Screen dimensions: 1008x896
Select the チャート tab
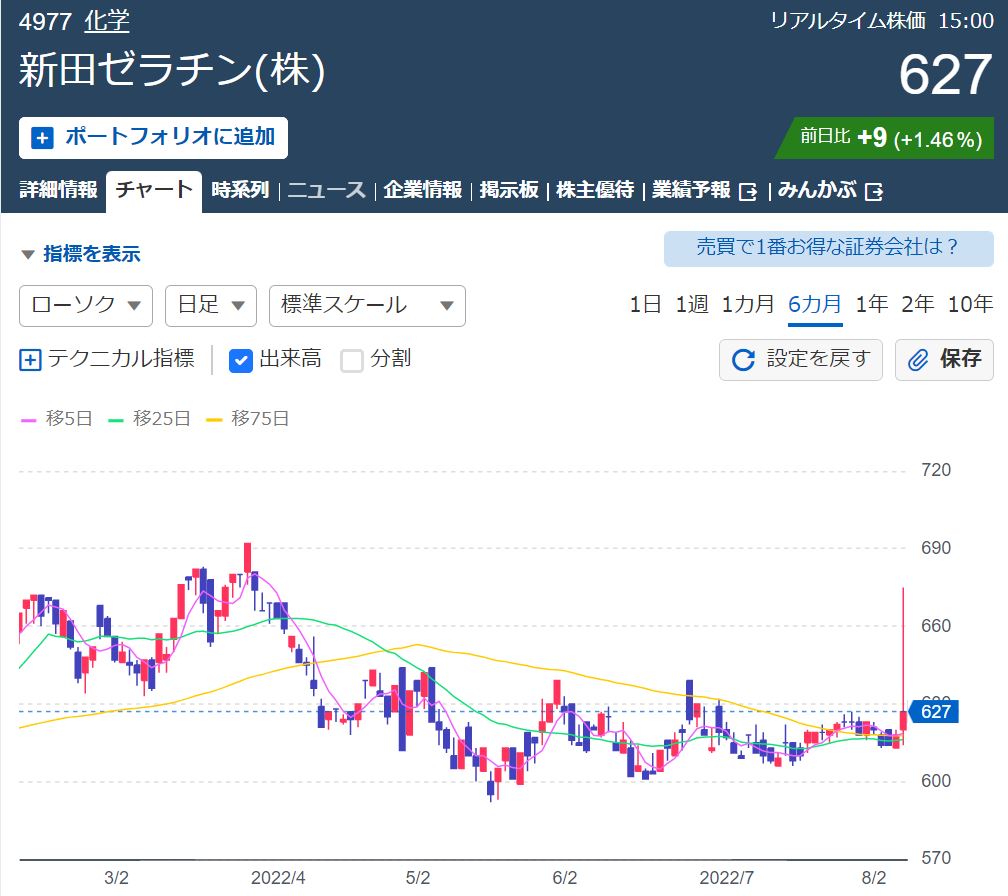(x=154, y=190)
